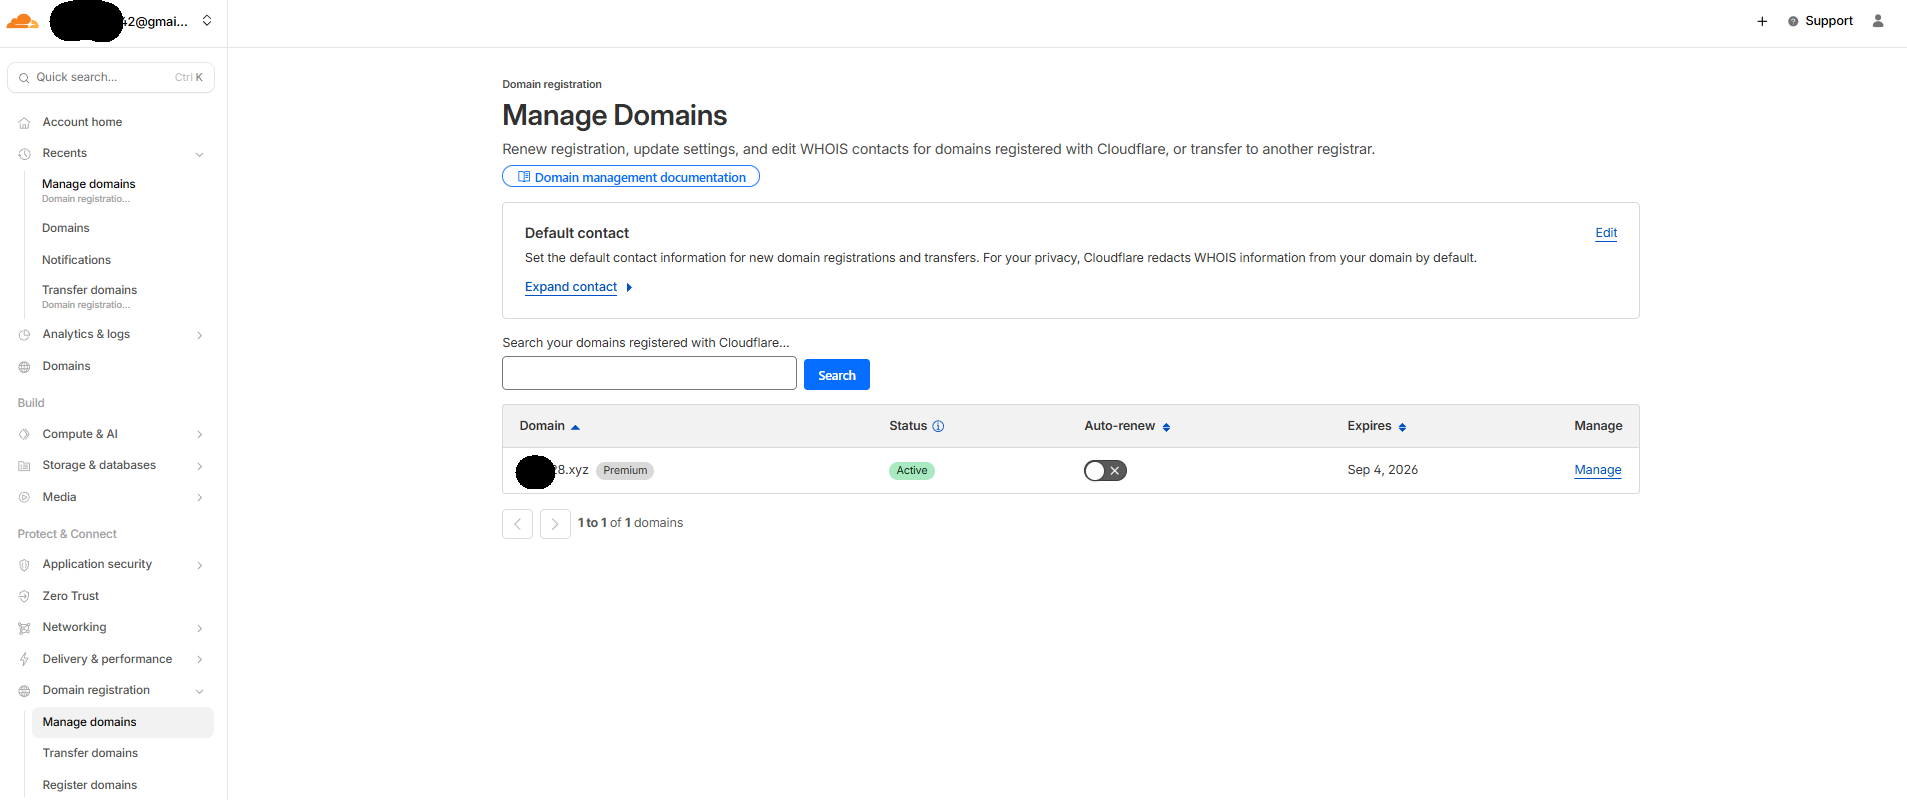Click the Networking icon
This screenshot has height=800, width=1907.
tap(24, 628)
